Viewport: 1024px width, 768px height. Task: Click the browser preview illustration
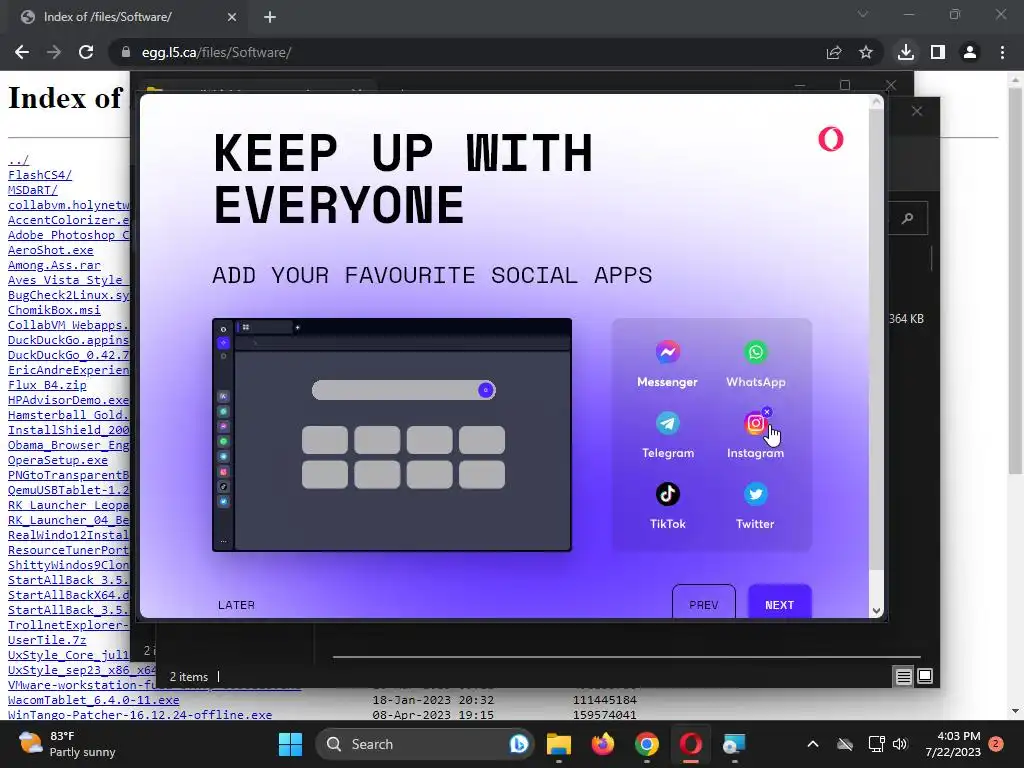pos(392,435)
